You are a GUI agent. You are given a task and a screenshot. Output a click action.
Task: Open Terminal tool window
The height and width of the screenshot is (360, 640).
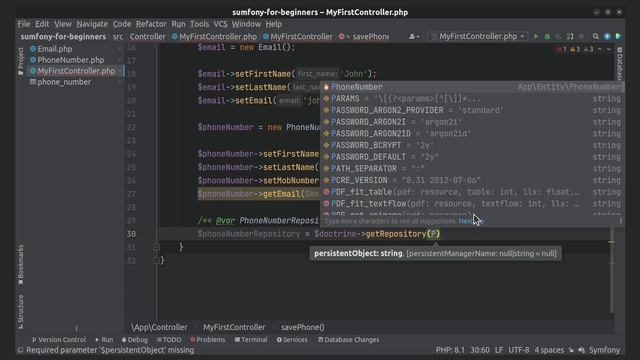[251, 340]
